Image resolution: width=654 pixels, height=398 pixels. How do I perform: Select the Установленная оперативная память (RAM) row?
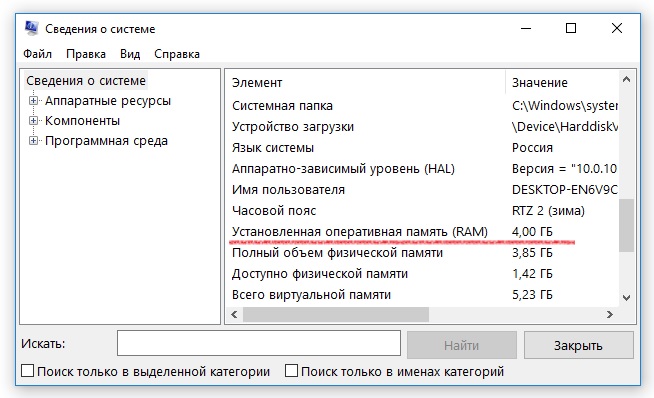point(423,232)
